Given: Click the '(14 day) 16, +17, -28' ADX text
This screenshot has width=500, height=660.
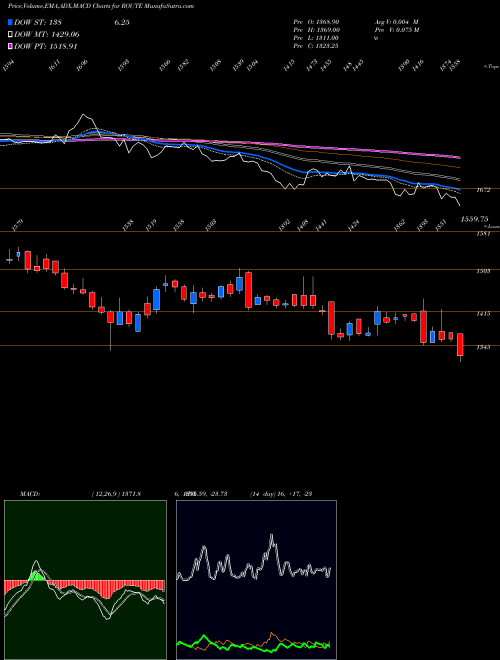Looking at the screenshot, I should point(281,494).
